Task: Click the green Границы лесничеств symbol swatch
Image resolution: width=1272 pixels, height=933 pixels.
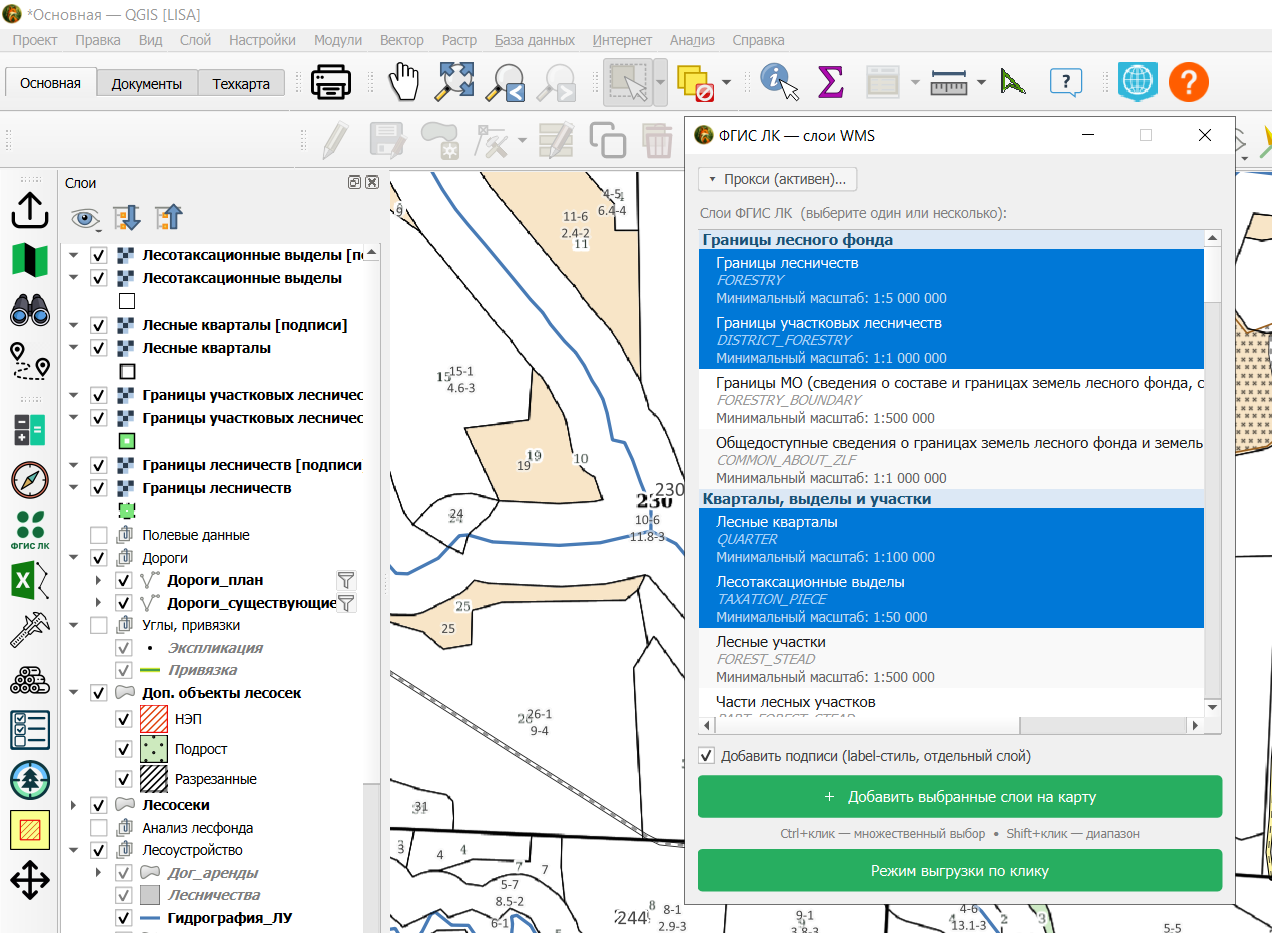Action: click(127, 510)
